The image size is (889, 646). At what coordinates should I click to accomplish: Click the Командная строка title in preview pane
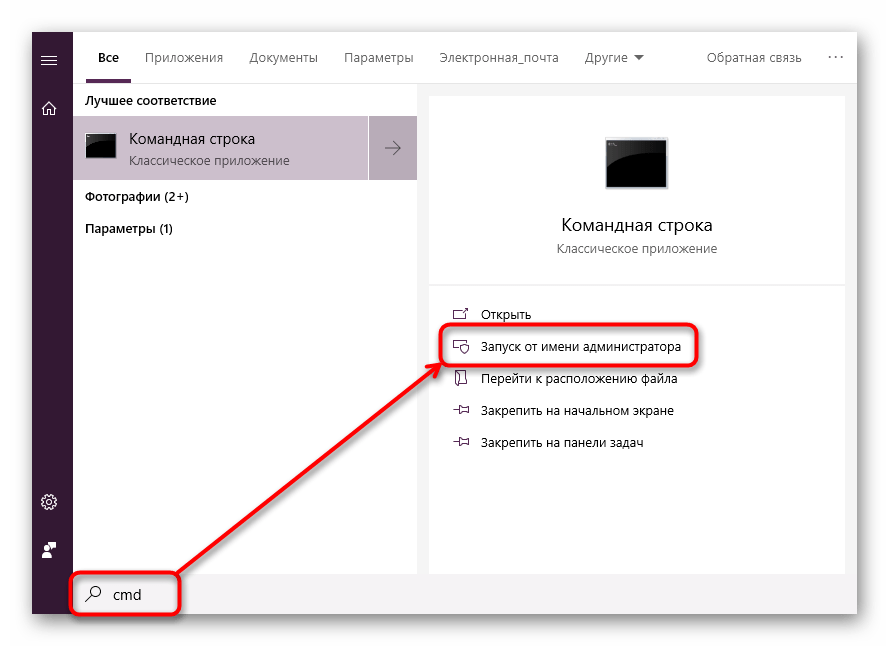637,225
